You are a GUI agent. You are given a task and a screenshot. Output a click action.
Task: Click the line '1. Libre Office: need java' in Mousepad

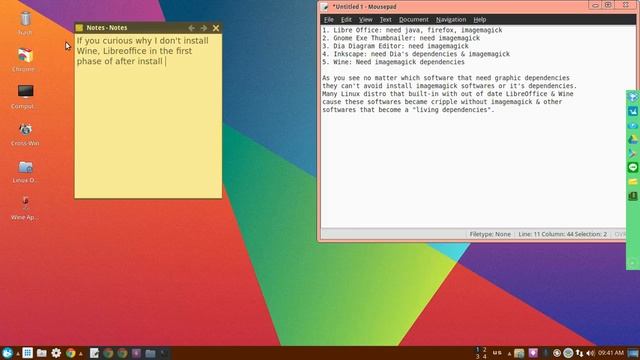(x=412, y=30)
